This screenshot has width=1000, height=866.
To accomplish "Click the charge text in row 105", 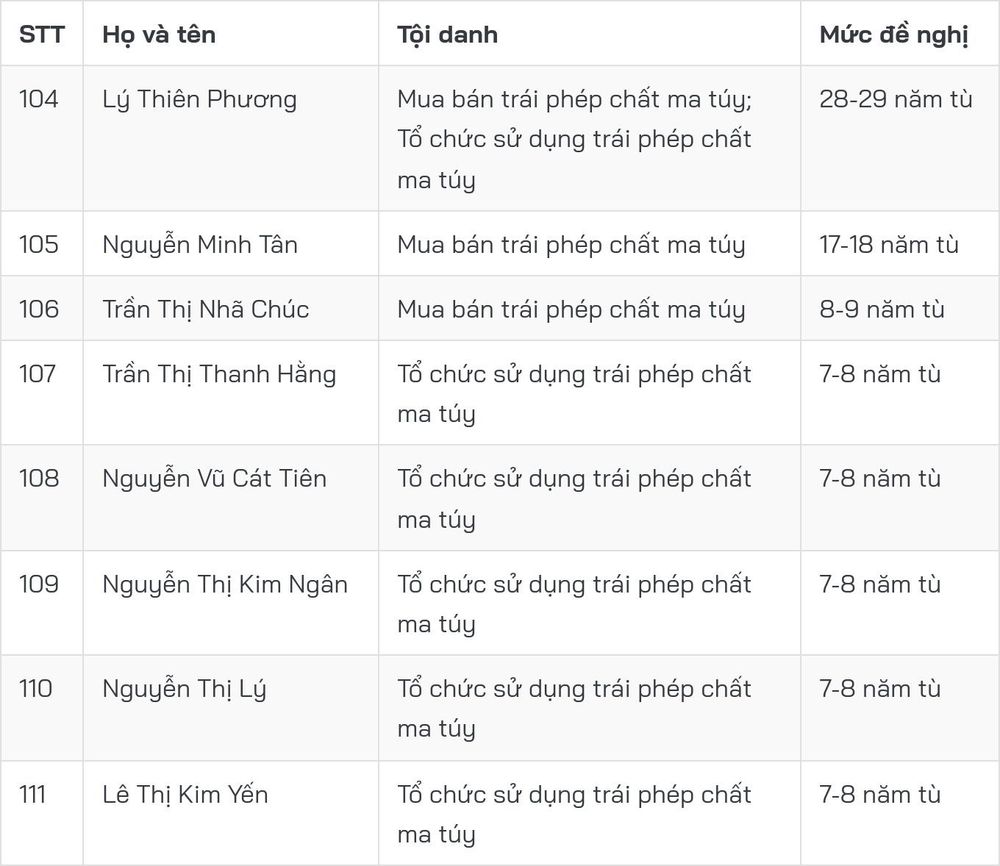I will click(571, 245).
